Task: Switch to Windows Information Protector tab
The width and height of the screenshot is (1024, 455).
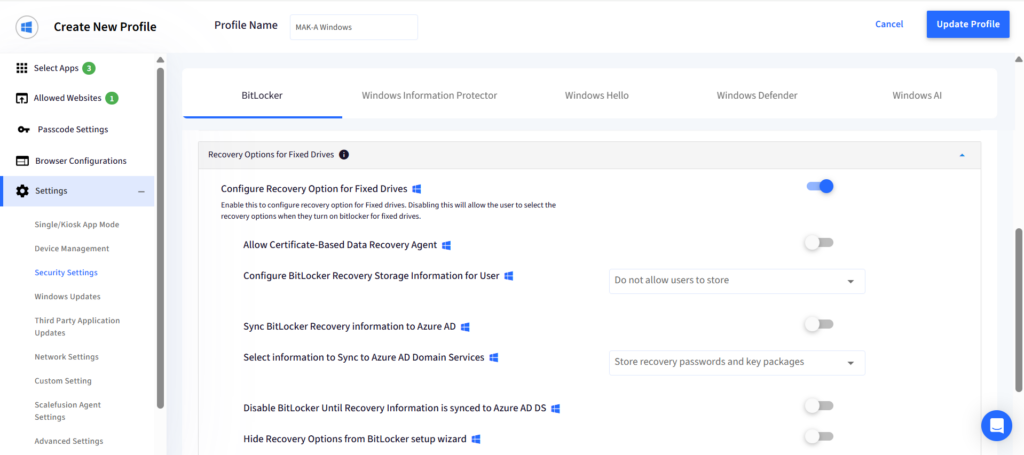Action: tap(430, 95)
